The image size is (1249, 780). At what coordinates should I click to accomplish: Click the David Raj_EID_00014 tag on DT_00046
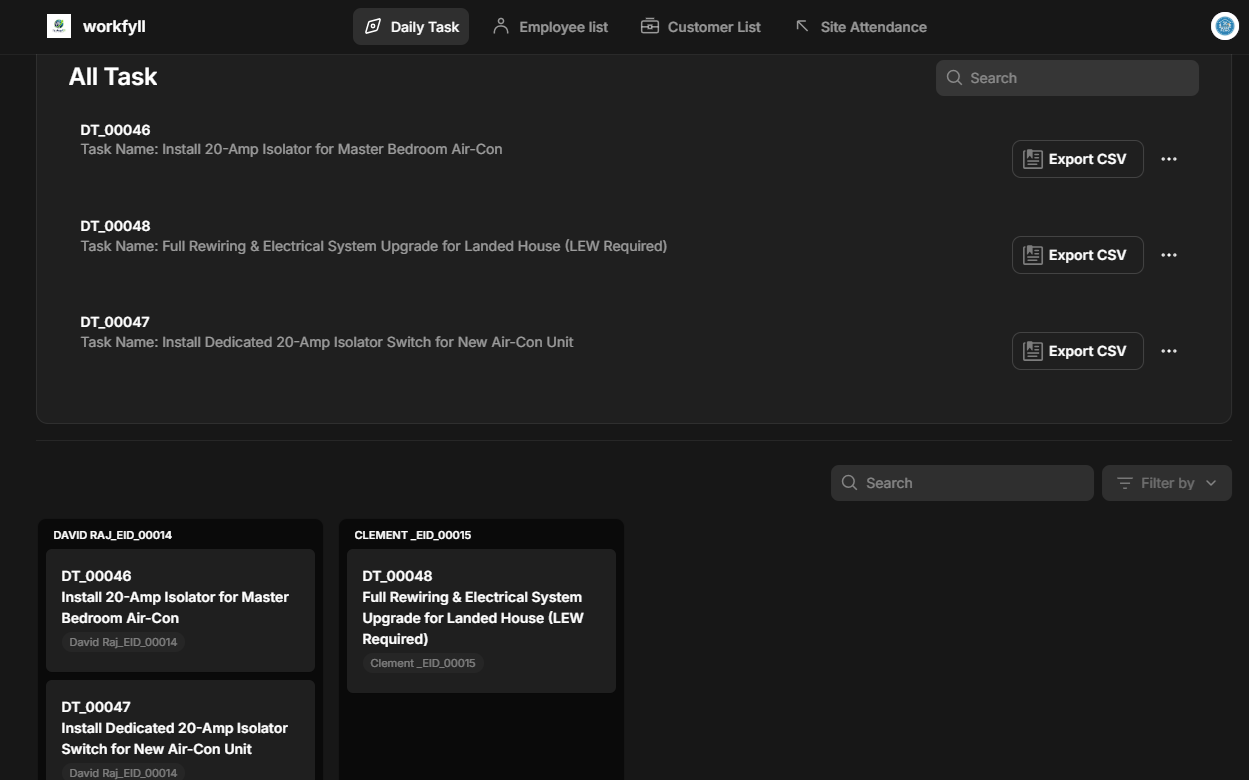pyautogui.click(x=123, y=641)
